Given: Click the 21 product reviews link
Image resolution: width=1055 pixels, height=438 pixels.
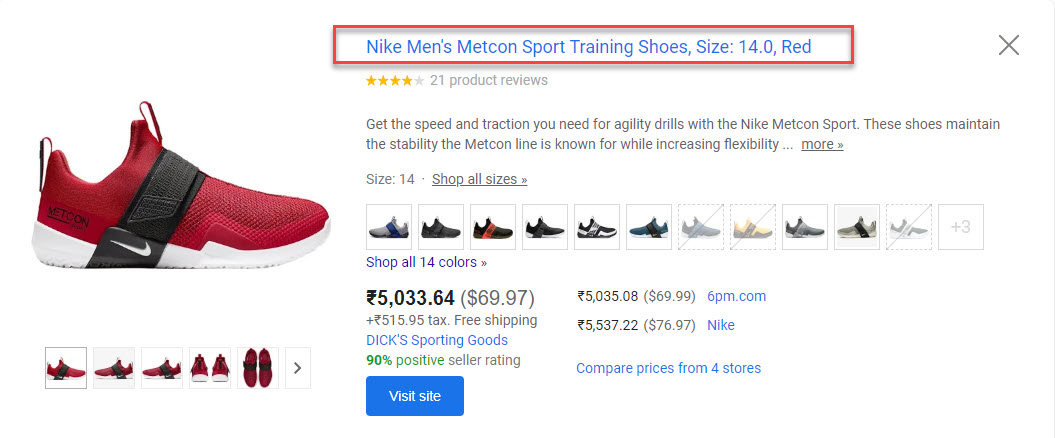Looking at the screenshot, I should [488, 80].
